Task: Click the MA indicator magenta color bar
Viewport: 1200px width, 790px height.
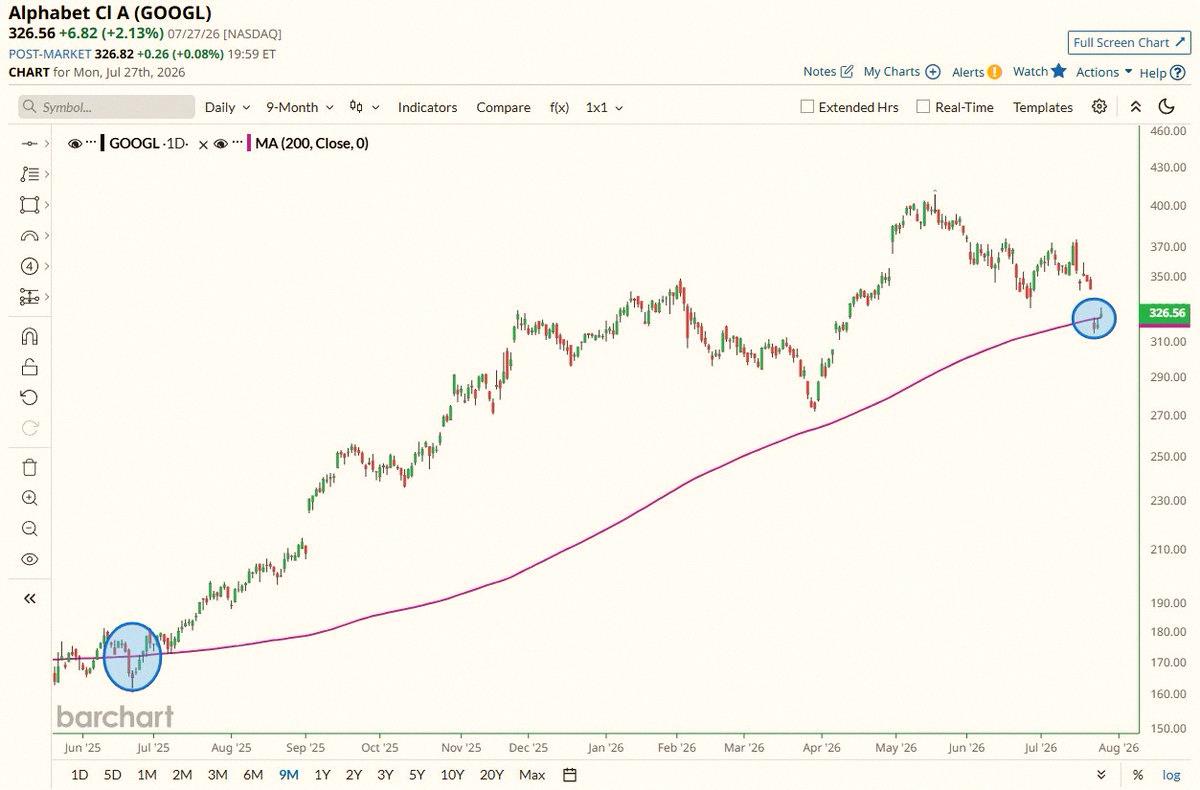Action: pos(249,143)
